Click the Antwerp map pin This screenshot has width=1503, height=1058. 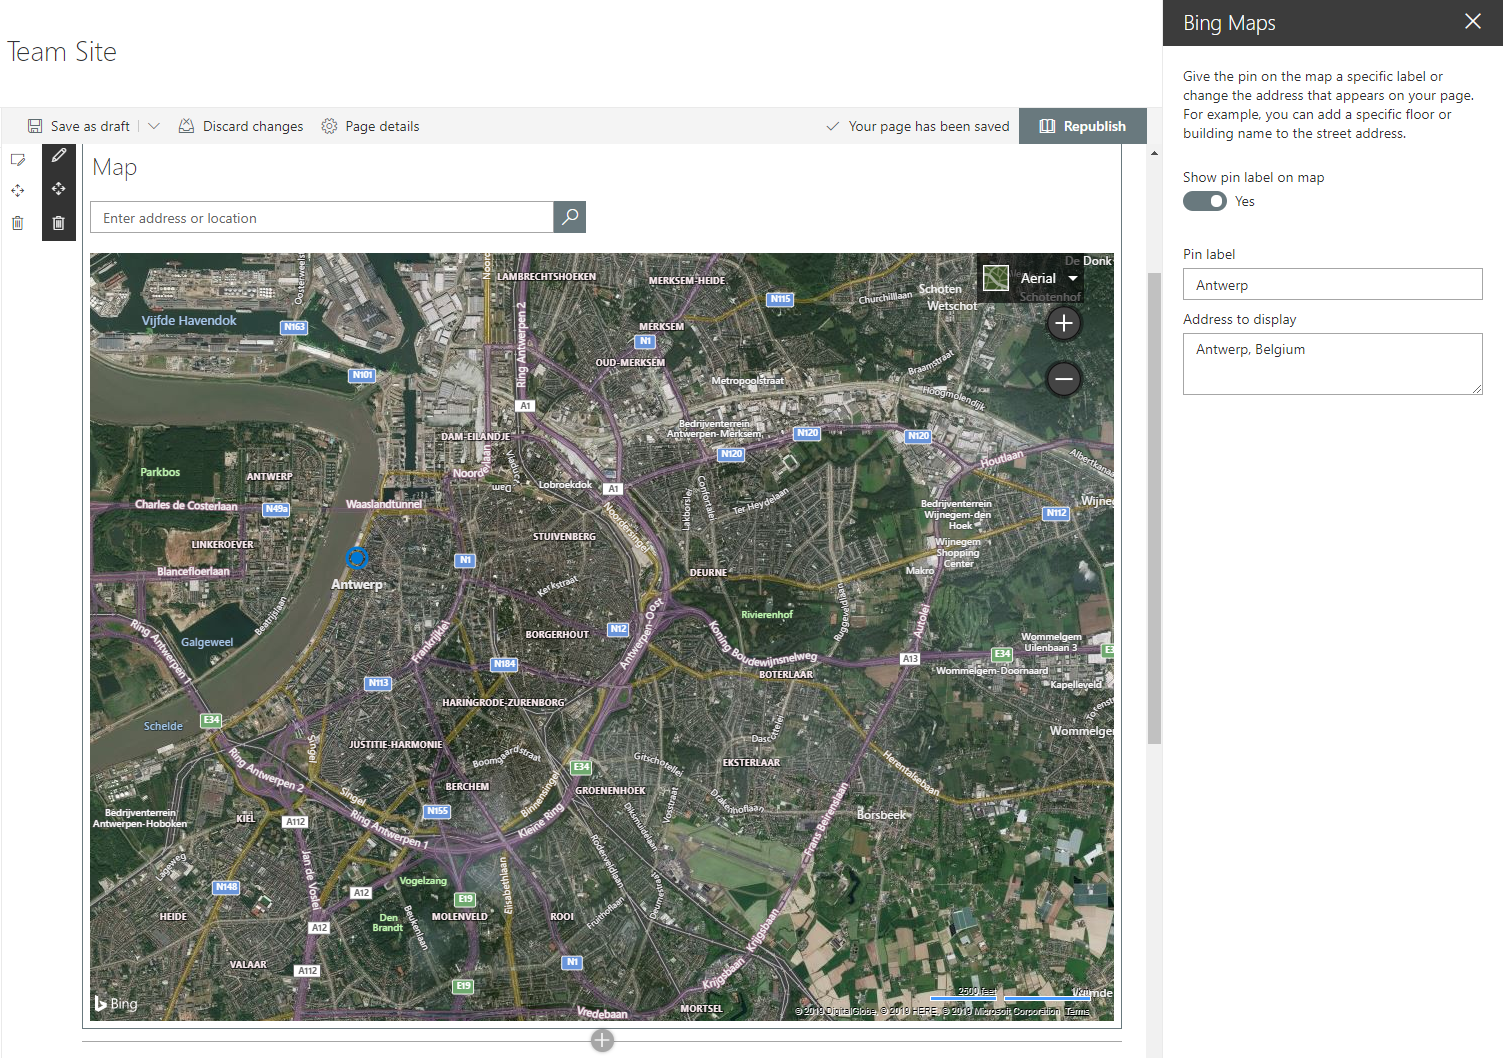(356, 558)
